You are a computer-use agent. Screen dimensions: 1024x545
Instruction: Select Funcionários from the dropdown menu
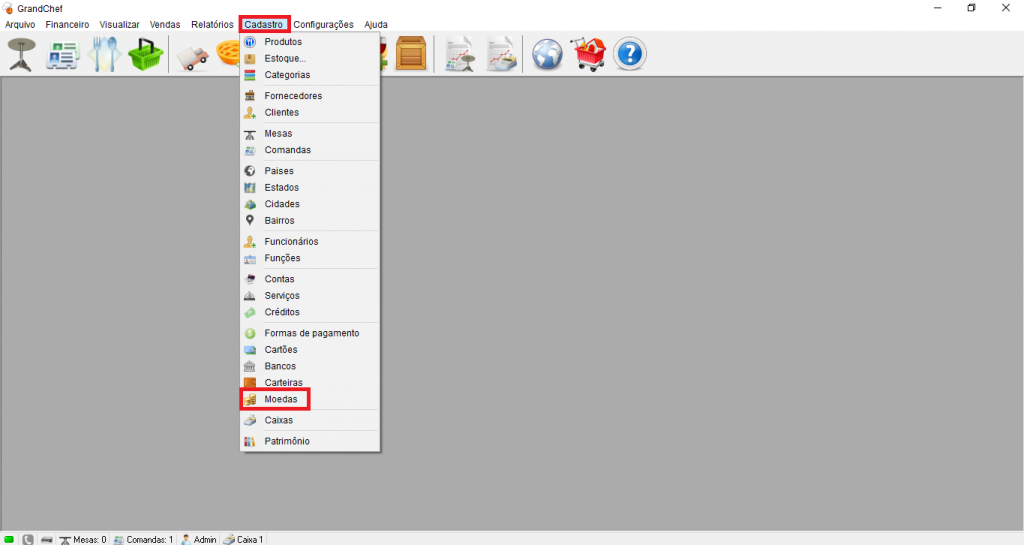[291, 241]
